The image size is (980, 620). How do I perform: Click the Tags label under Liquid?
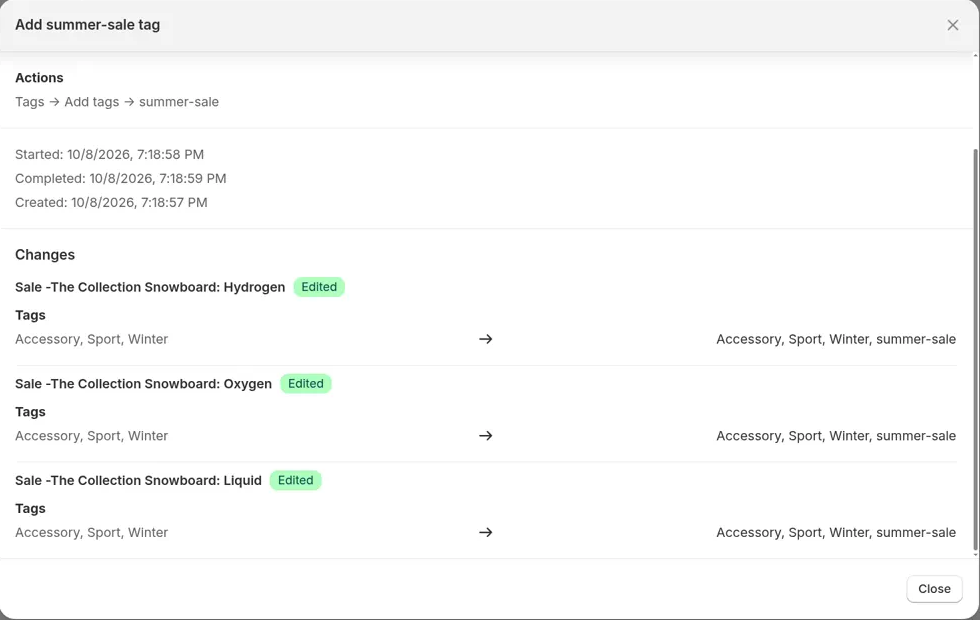(x=30, y=508)
